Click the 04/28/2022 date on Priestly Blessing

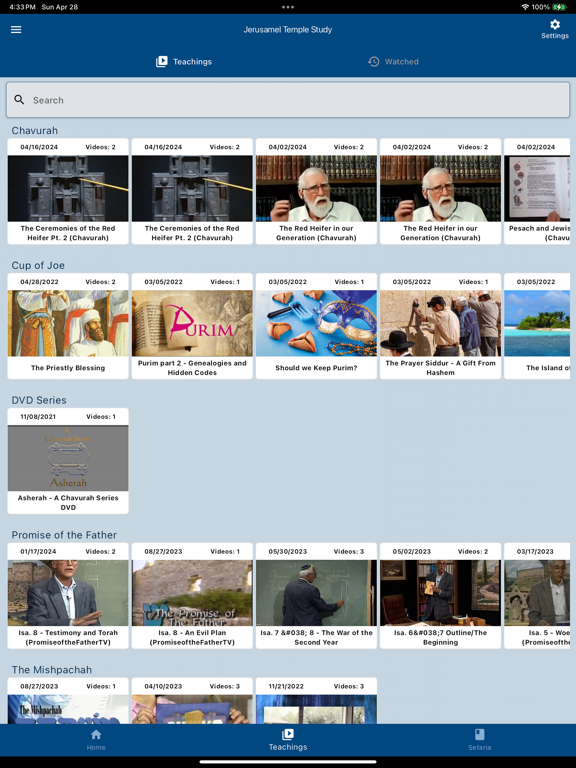click(39, 282)
